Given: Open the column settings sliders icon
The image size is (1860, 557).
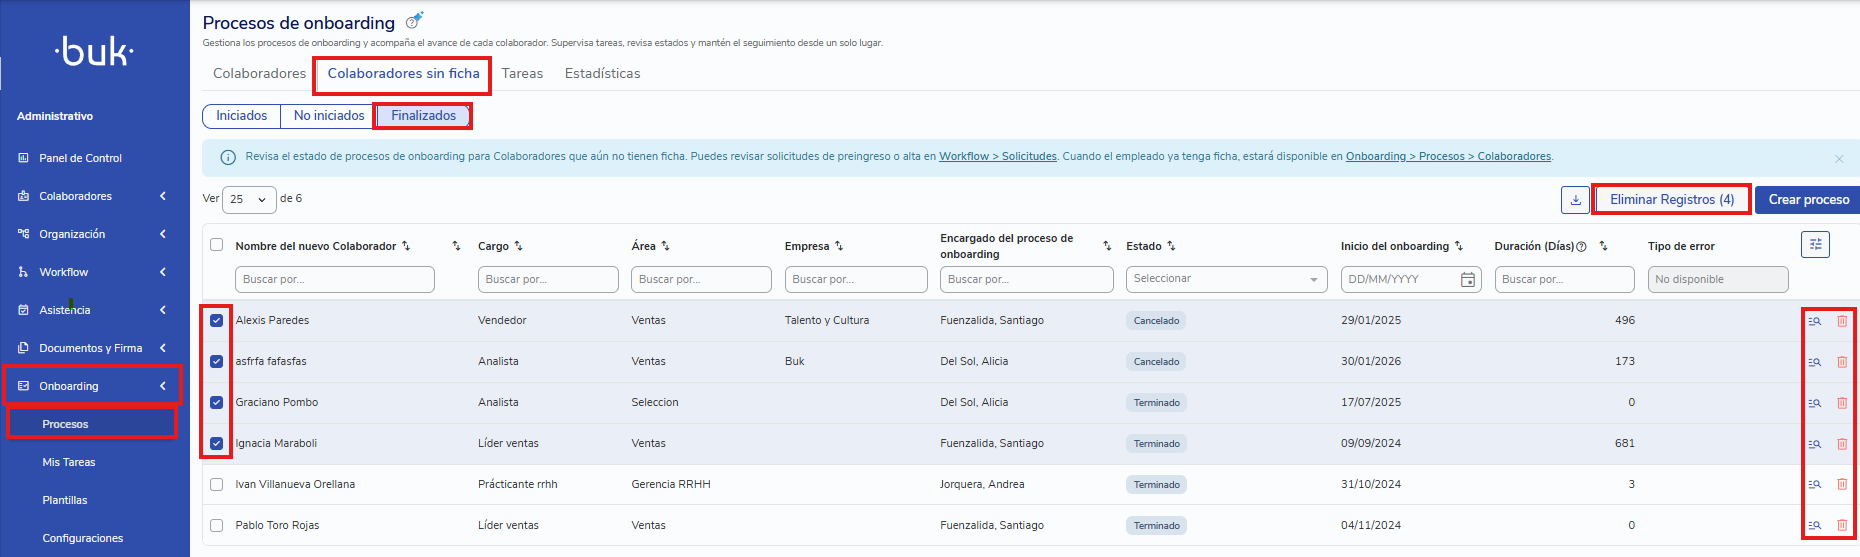Looking at the screenshot, I should [1815, 245].
